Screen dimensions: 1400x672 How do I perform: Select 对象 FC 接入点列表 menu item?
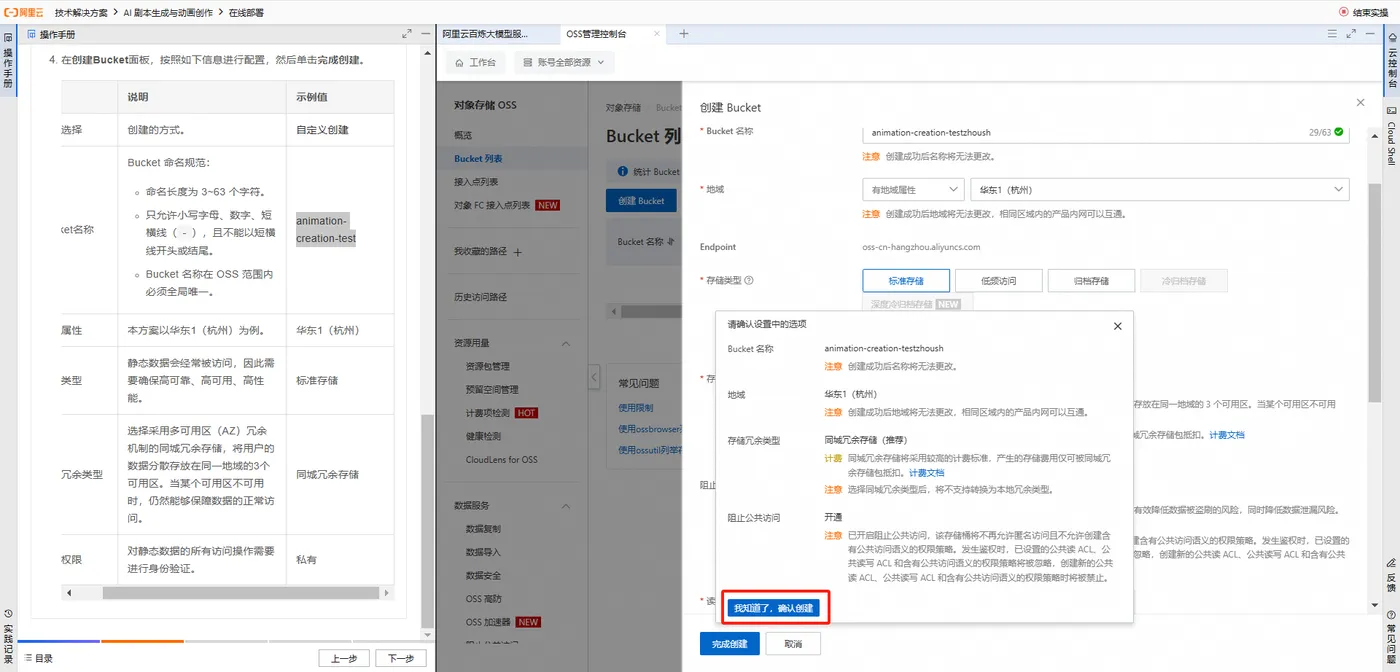[x=492, y=205]
